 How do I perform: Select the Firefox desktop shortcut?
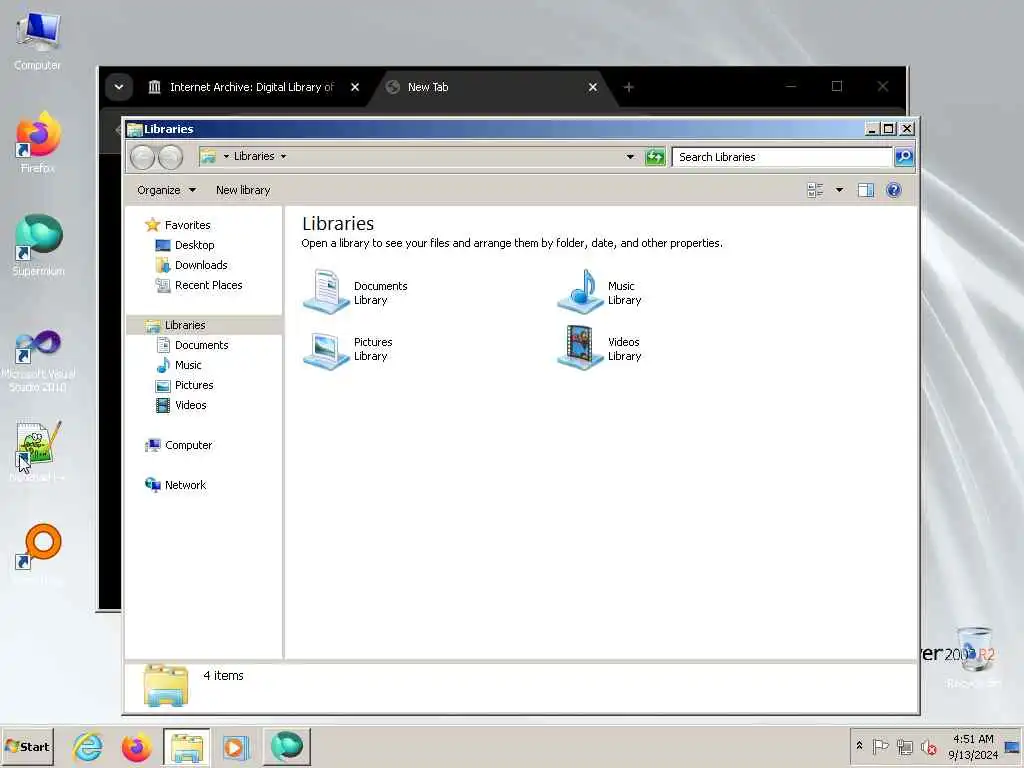pyautogui.click(x=38, y=142)
